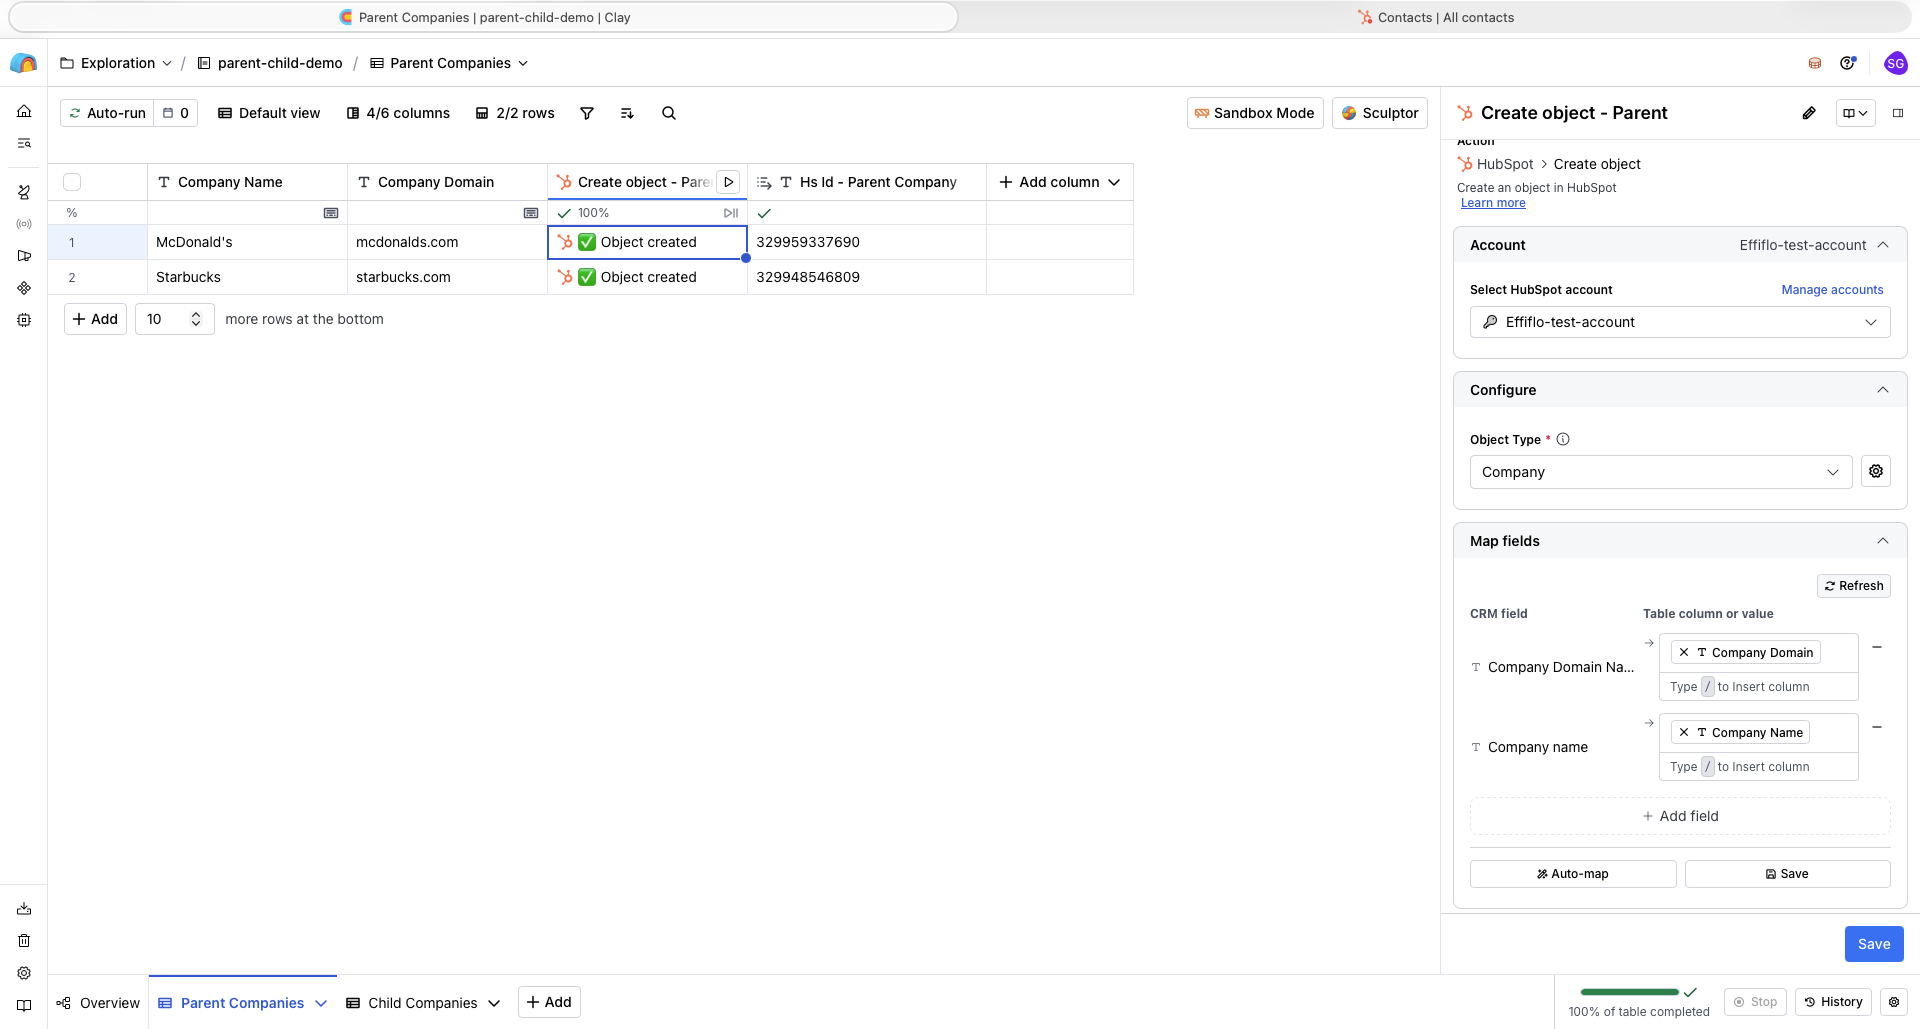1920x1029 pixels.
Task: Open the 2/2 rows menu
Action: pyautogui.click(x=515, y=113)
